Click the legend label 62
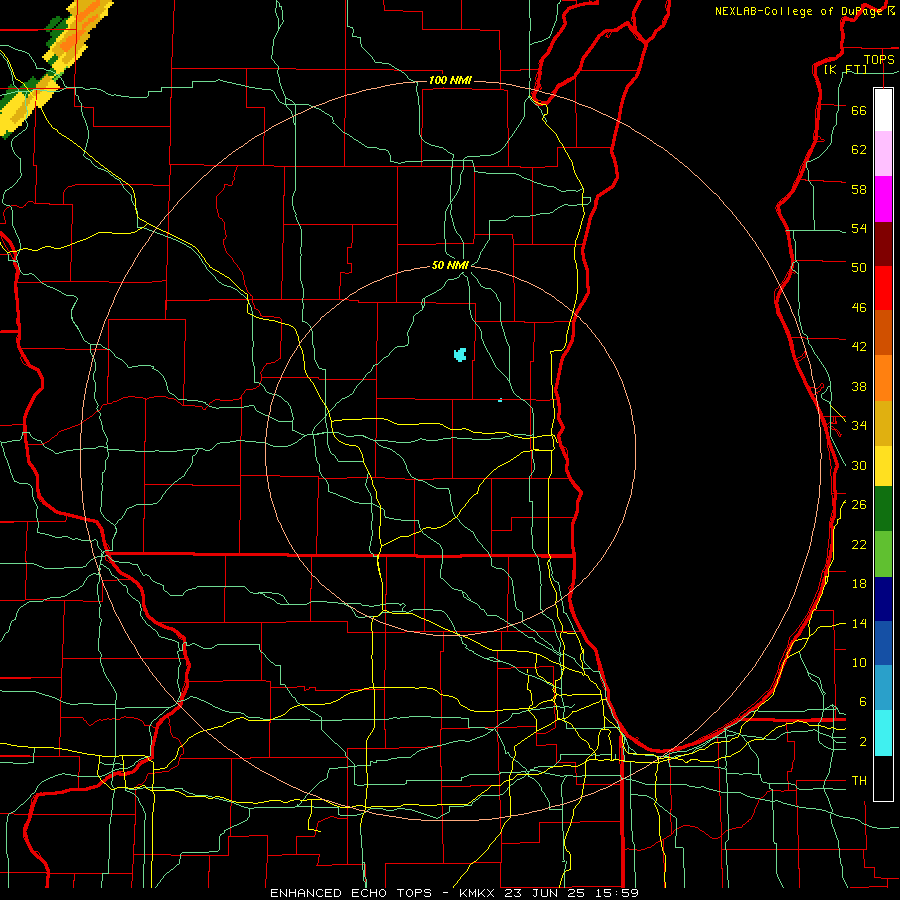900x900 pixels. tap(859, 150)
